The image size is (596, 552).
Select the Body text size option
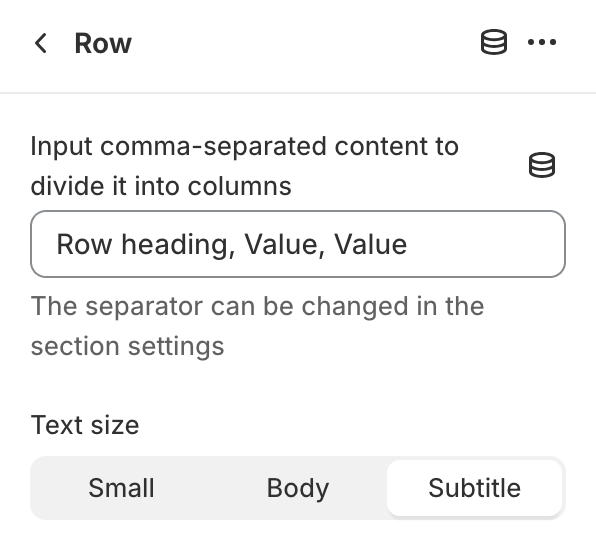pyautogui.click(x=298, y=488)
